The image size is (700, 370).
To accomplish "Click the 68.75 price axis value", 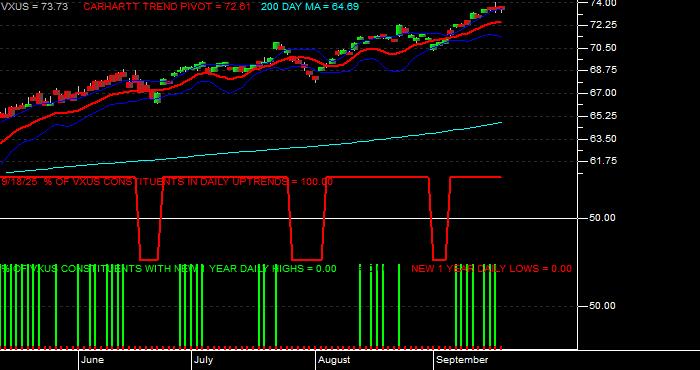I will (603, 70).
